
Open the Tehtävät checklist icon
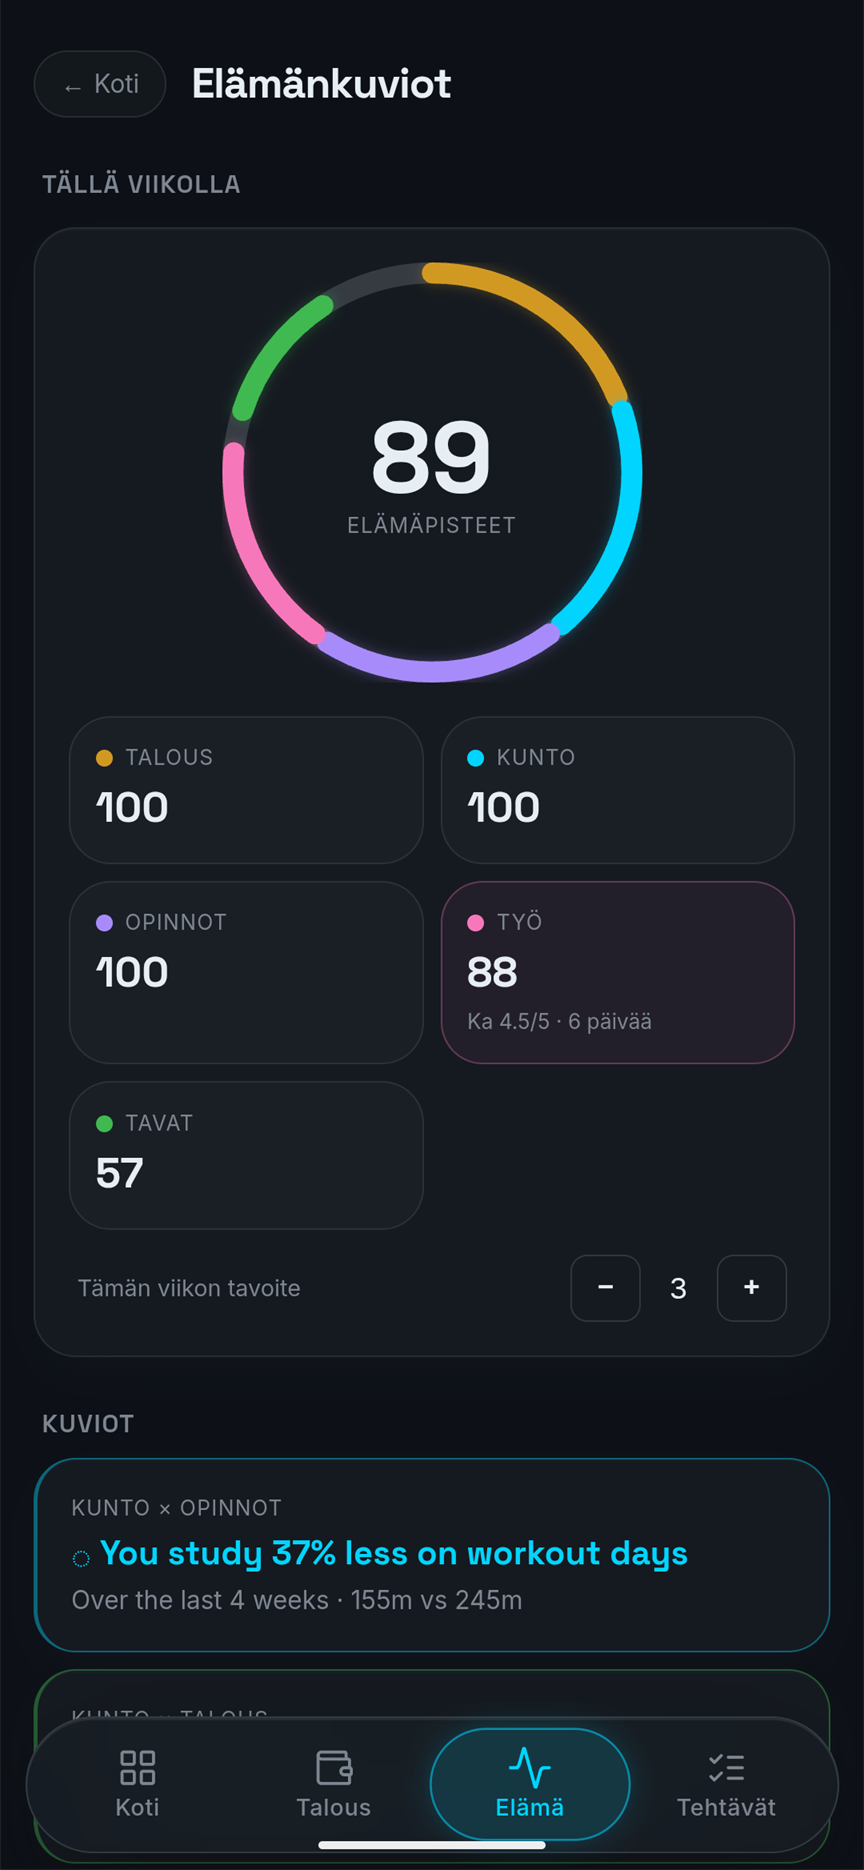point(726,1768)
